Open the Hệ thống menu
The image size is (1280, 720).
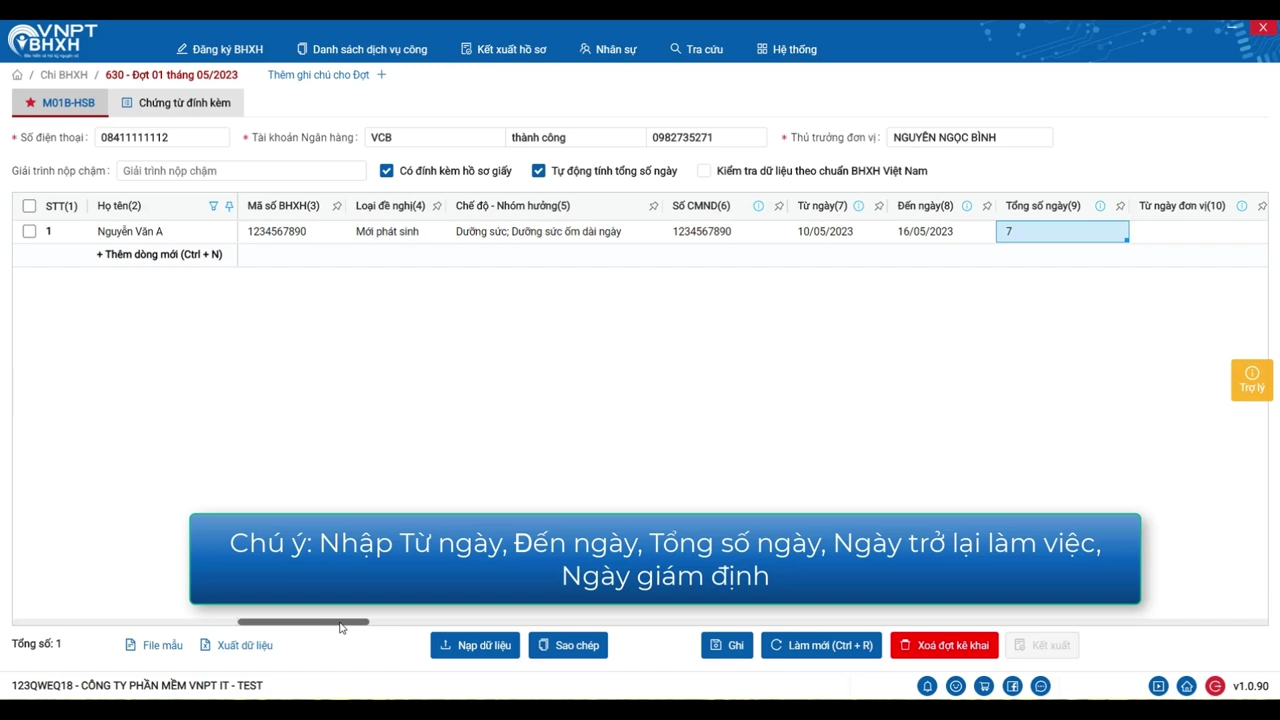pyautogui.click(x=787, y=49)
